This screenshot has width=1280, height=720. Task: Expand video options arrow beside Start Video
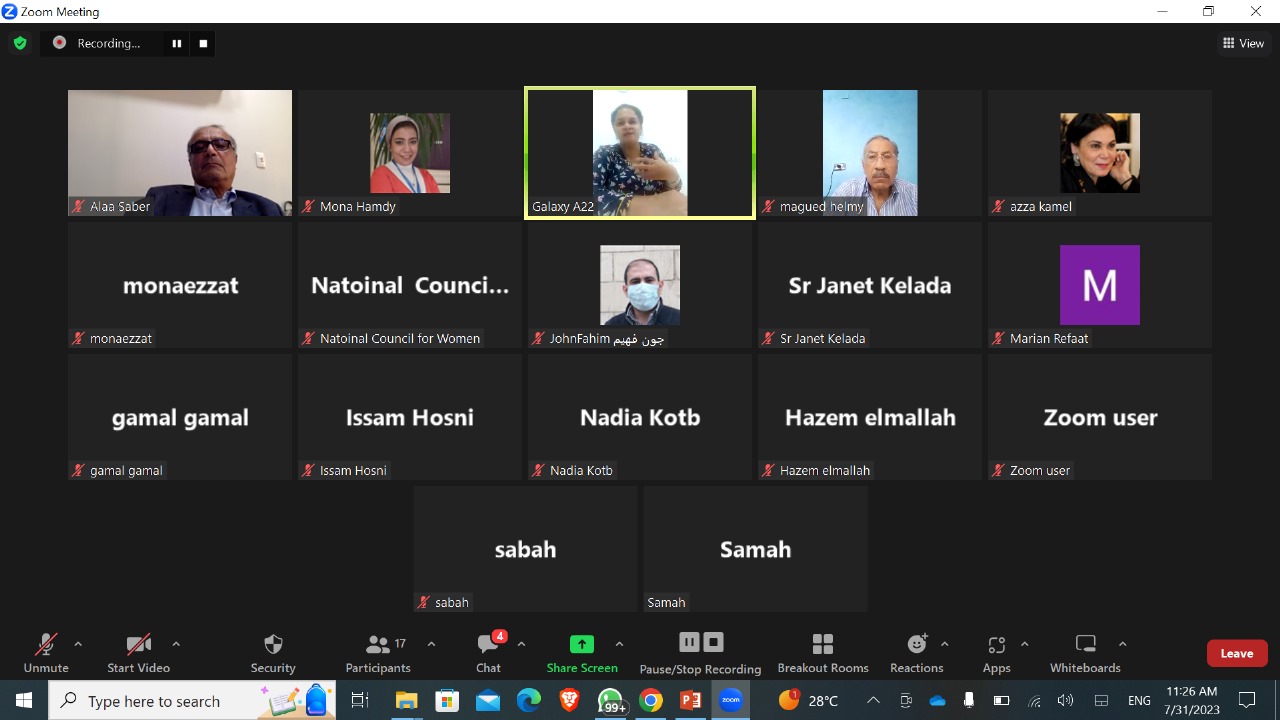click(x=176, y=644)
